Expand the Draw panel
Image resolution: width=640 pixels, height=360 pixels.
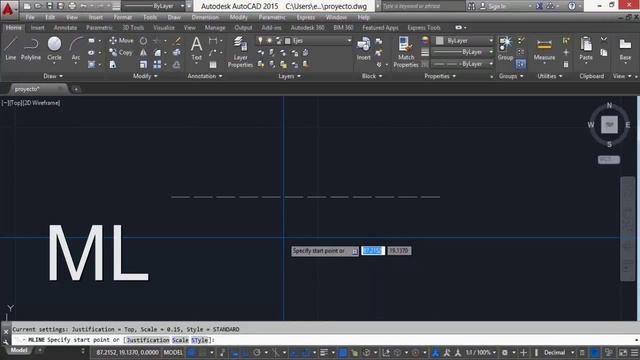[x=53, y=76]
